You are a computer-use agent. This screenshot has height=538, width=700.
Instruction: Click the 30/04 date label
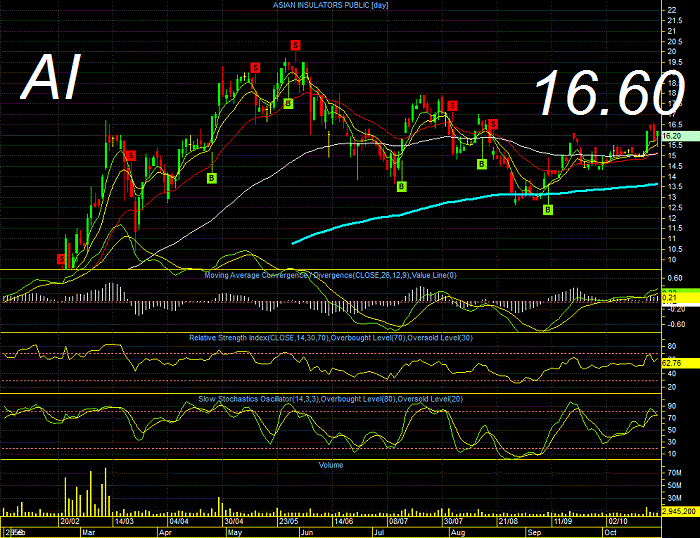pyautogui.click(x=233, y=521)
